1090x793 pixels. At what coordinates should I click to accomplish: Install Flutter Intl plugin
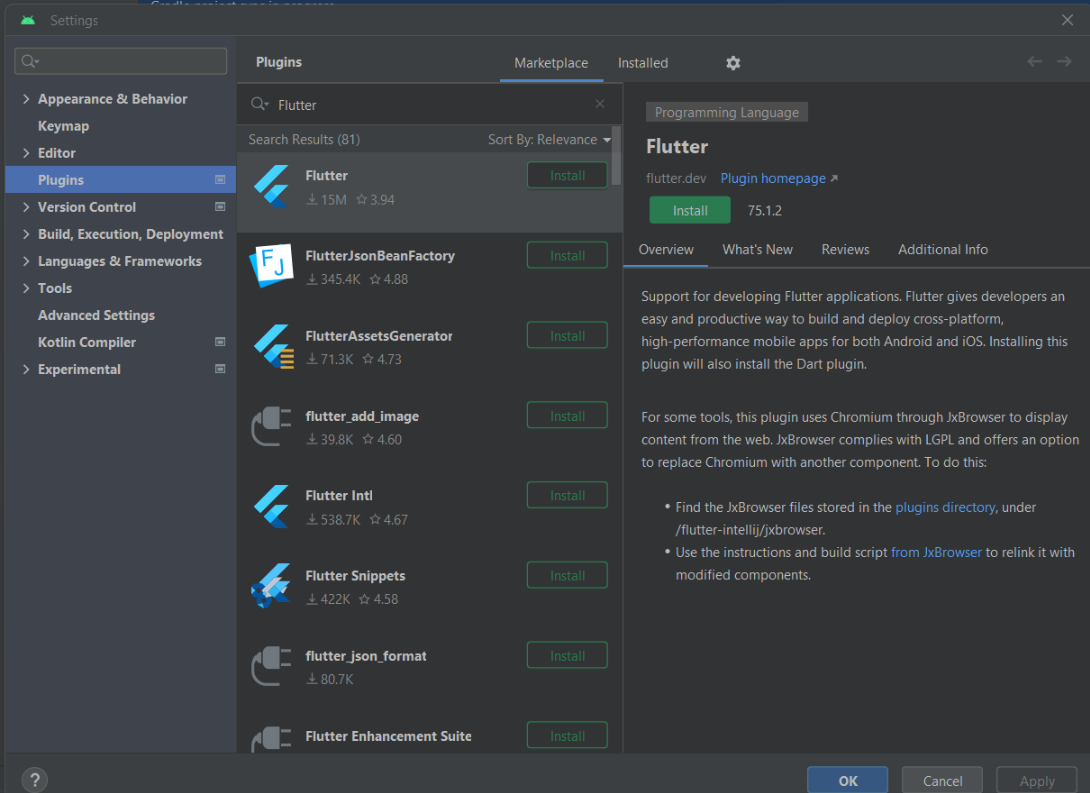(567, 496)
